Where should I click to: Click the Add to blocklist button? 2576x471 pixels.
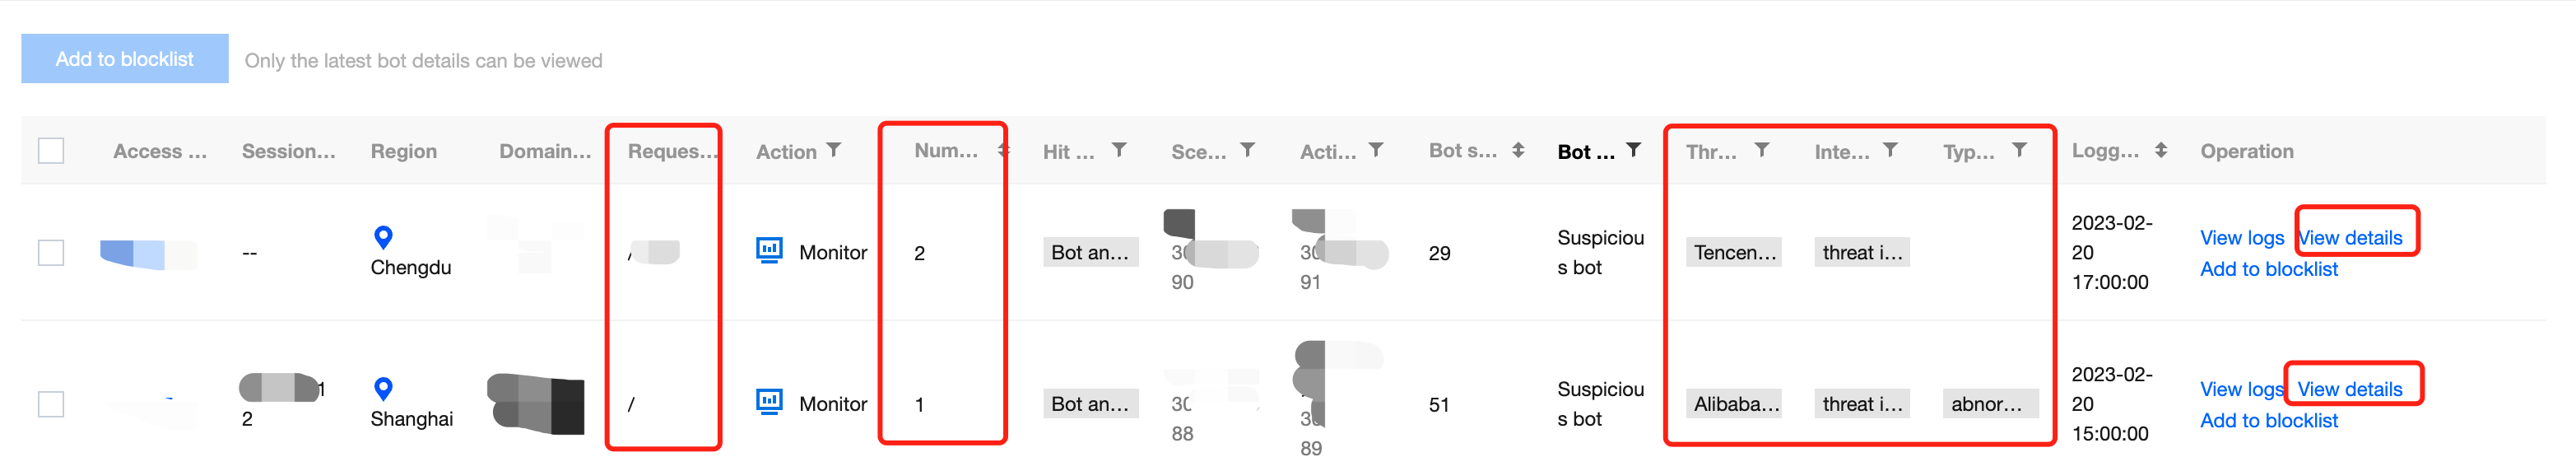pos(125,59)
